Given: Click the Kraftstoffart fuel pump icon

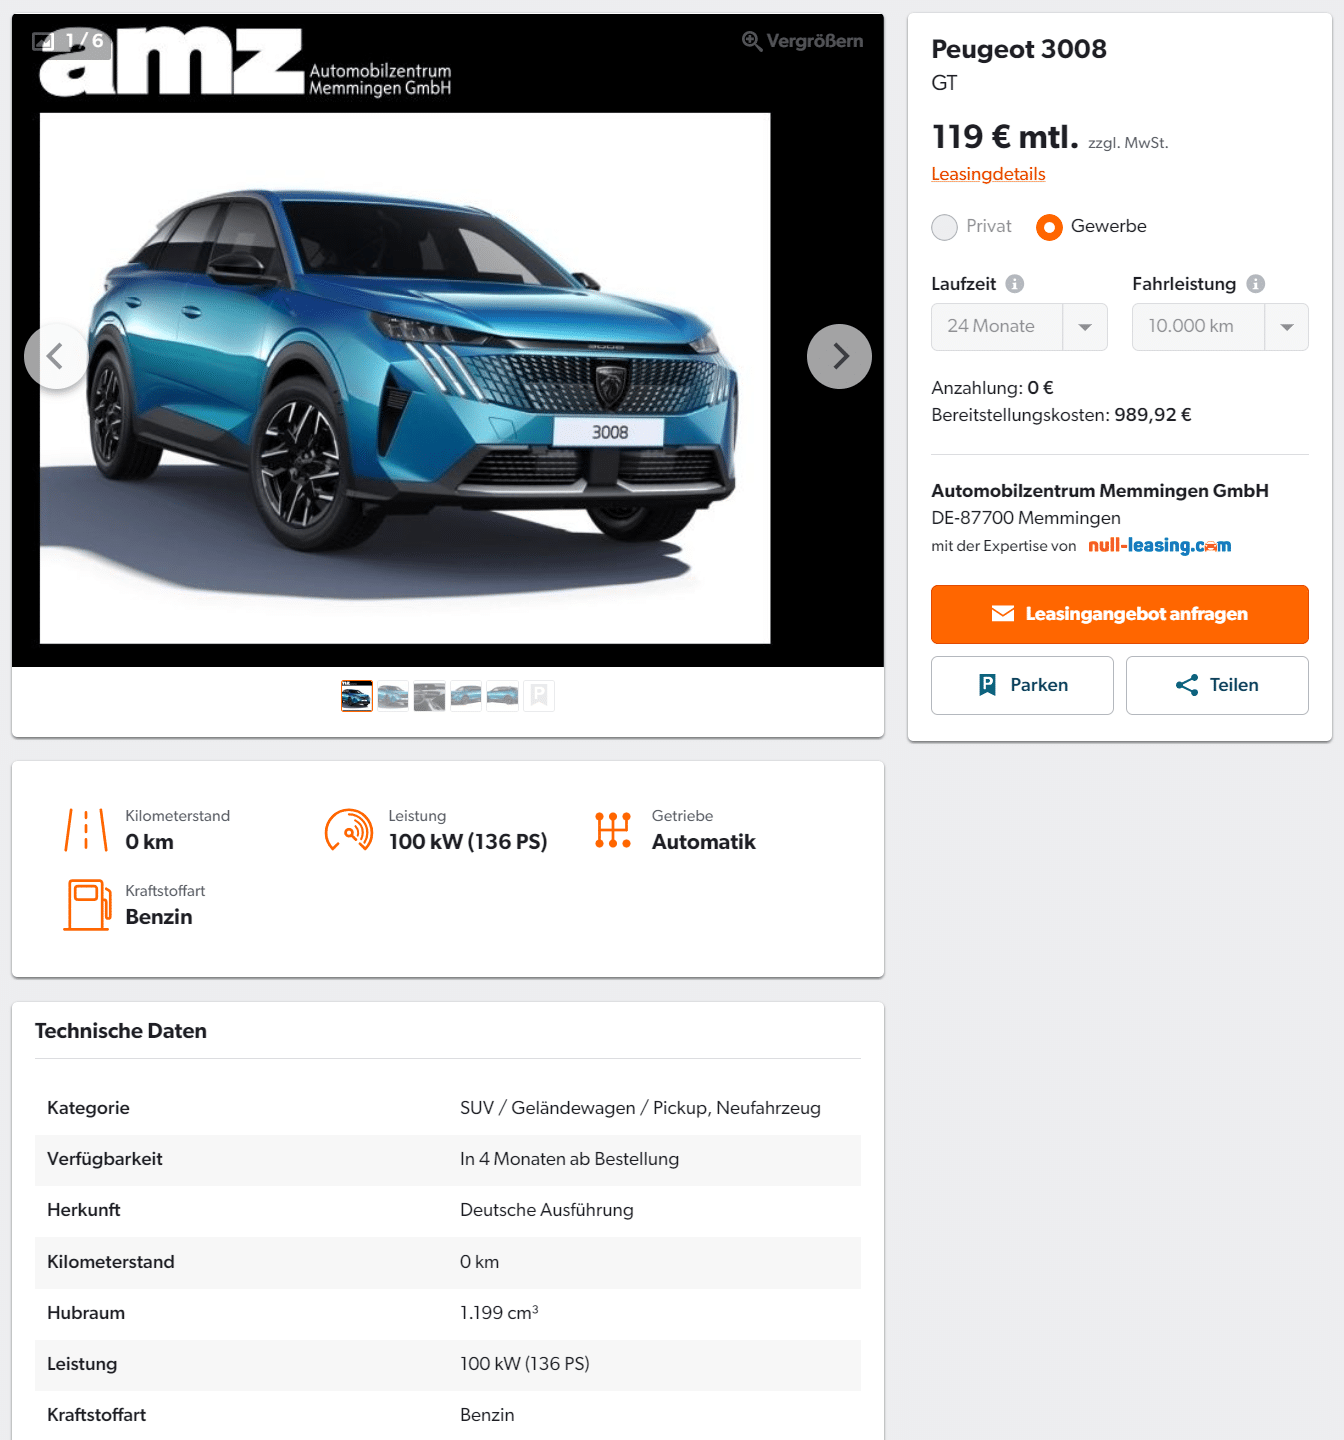Looking at the screenshot, I should (x=87, y=905).
